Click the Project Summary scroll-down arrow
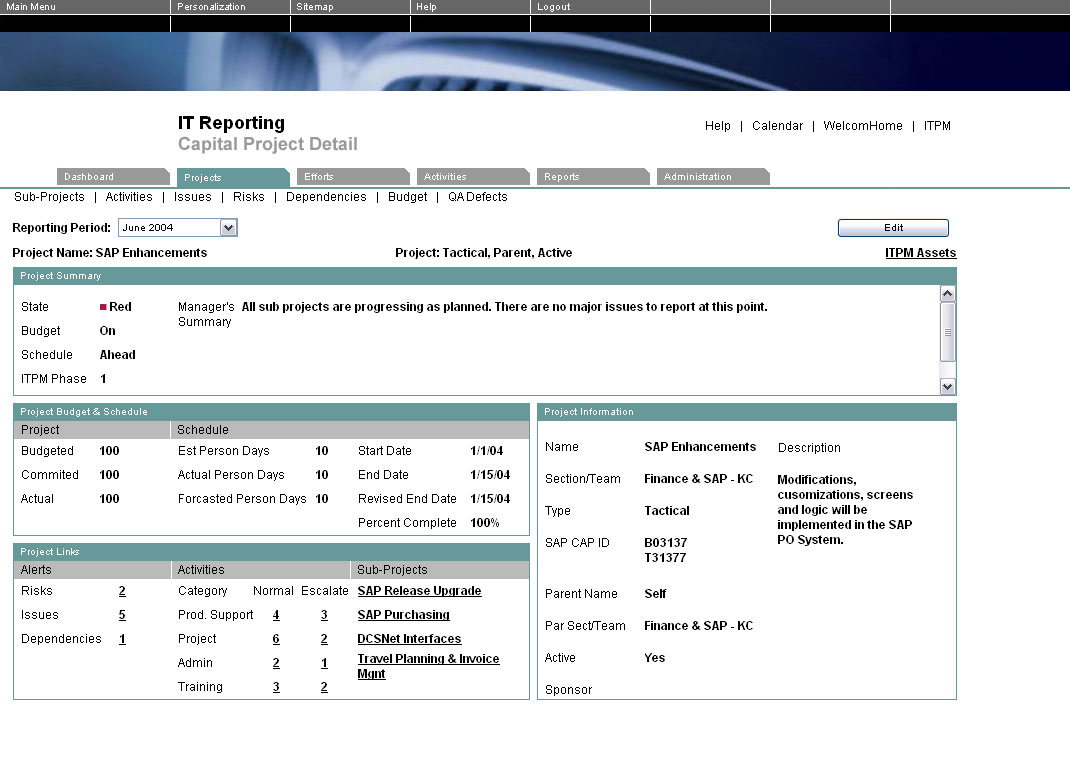Screen dimensions: 1070x780 click(x=947, y=386)
